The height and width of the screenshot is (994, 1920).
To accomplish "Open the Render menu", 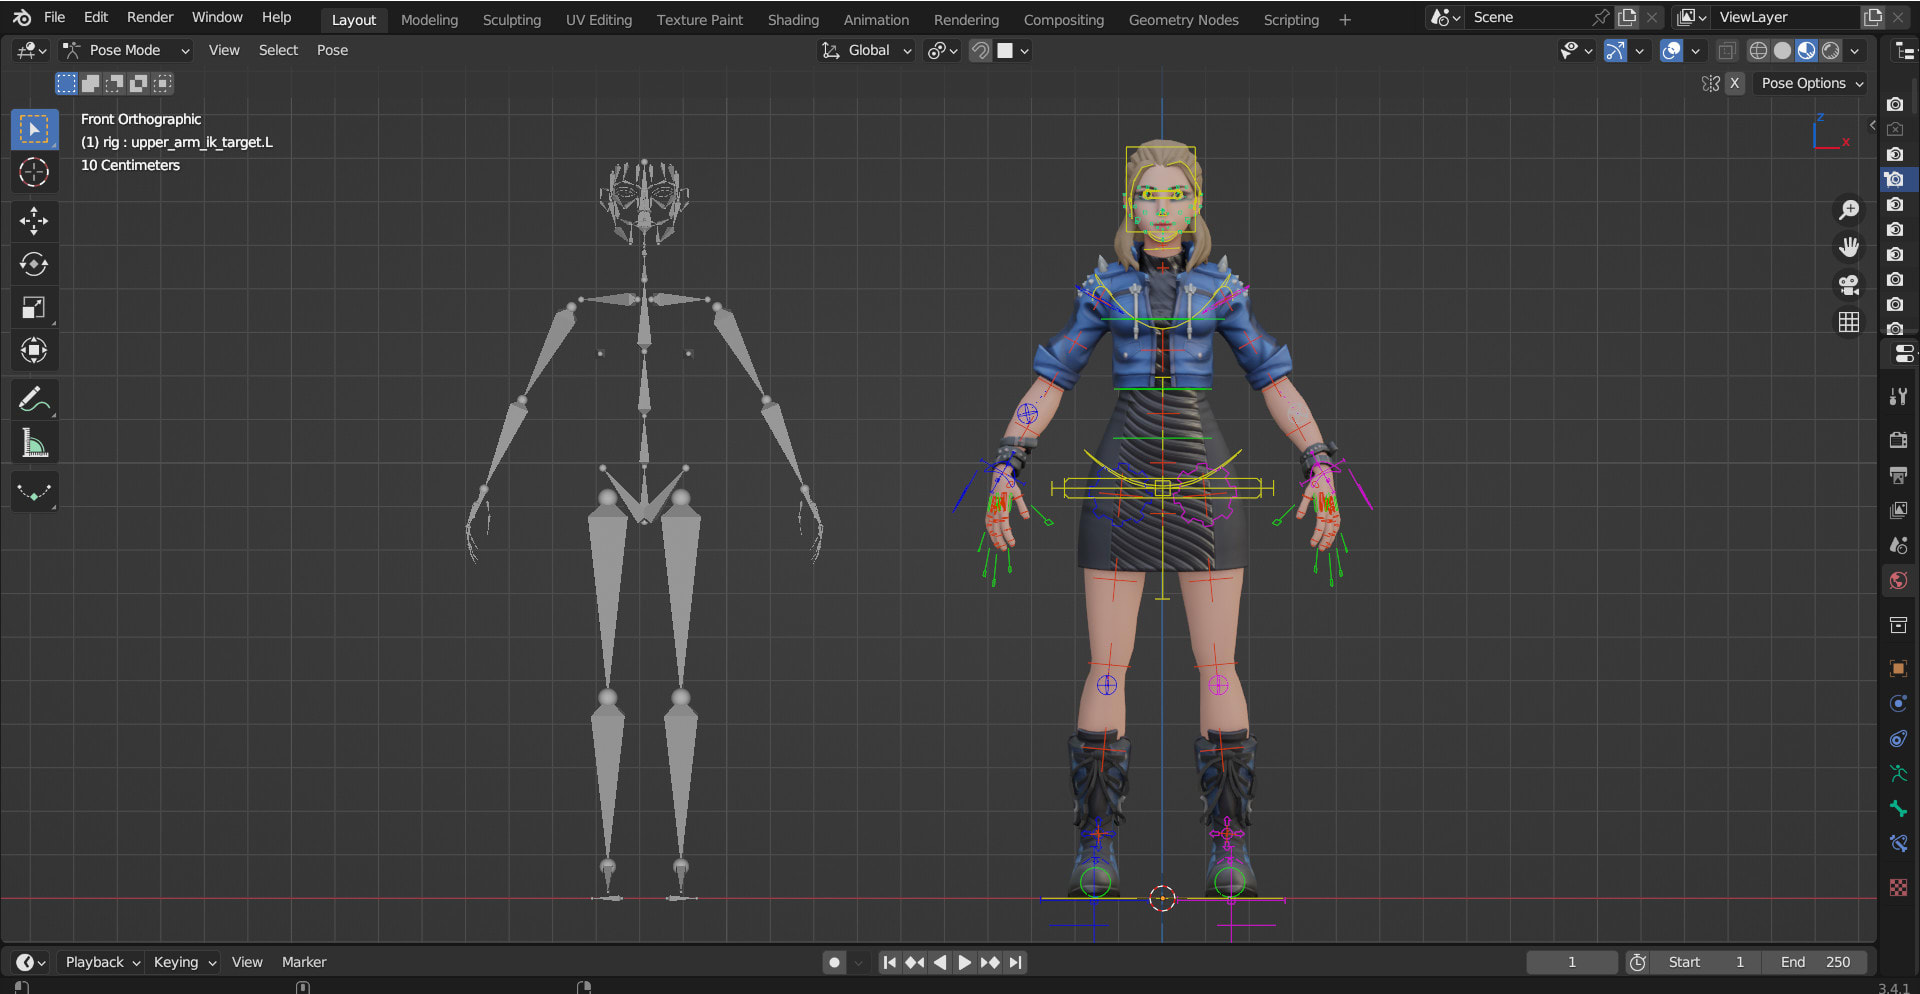I will 150,17.
